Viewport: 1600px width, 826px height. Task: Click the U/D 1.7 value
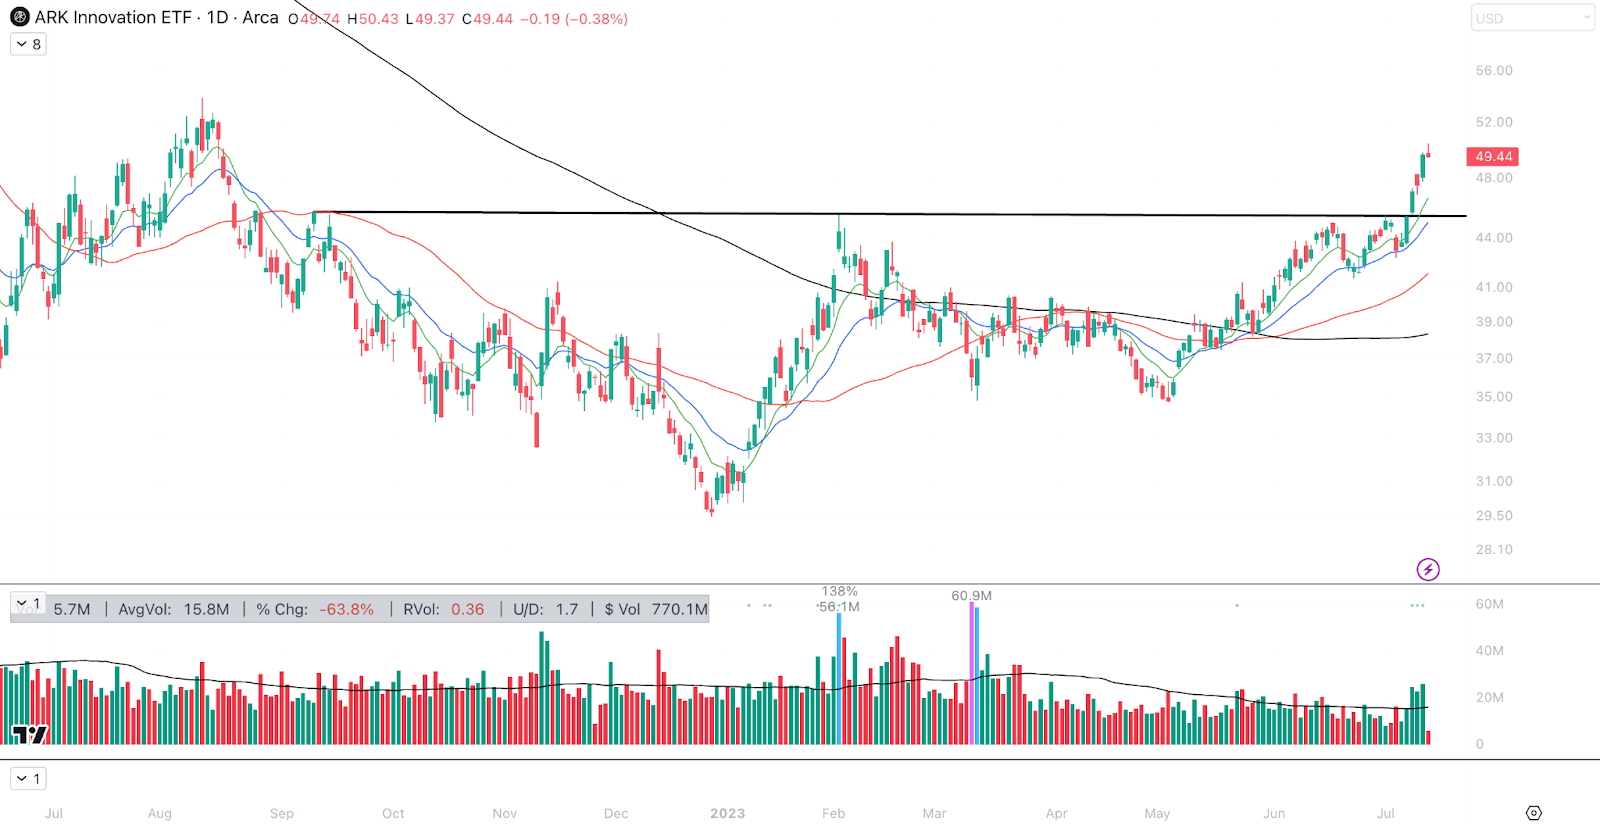pyautogui.click(x=546, y=609)
